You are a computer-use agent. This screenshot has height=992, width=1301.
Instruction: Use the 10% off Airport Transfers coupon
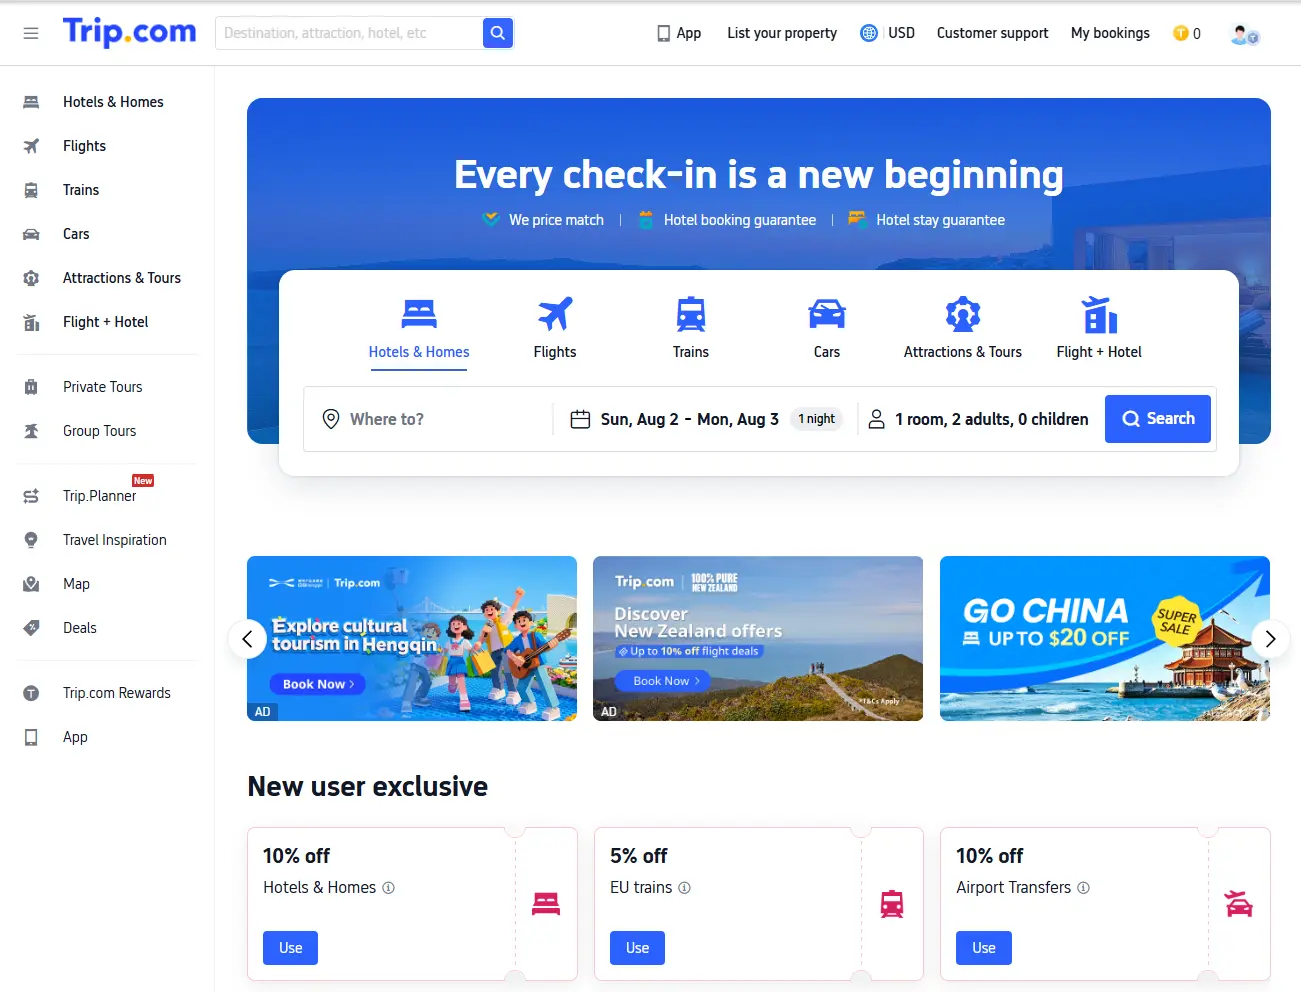(984, 948)
